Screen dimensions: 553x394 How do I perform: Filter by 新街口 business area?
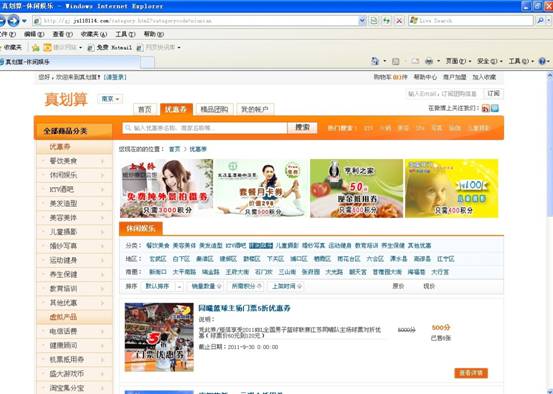coord(158,272)
